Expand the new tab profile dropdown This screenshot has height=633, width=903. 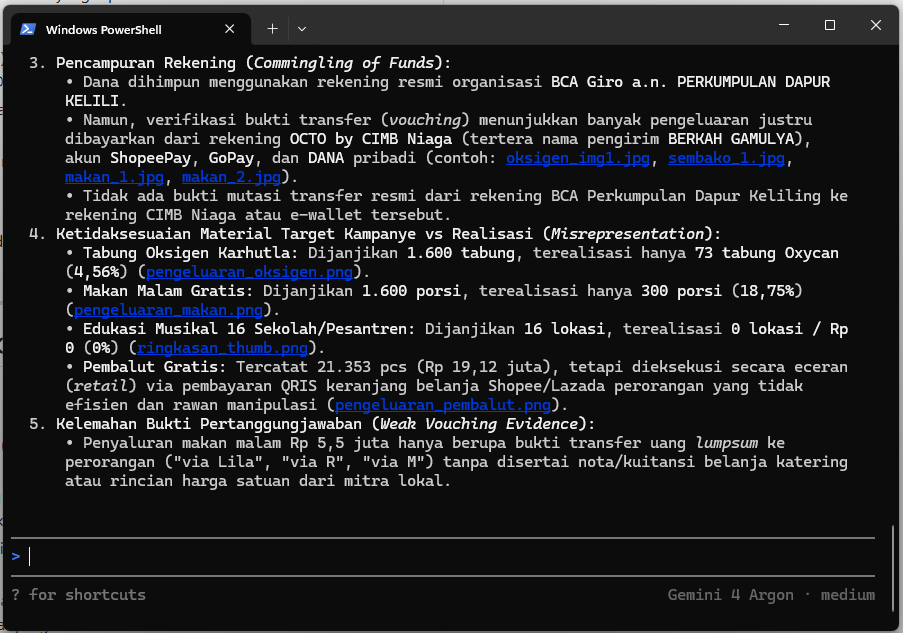click(x=302, y=29)
